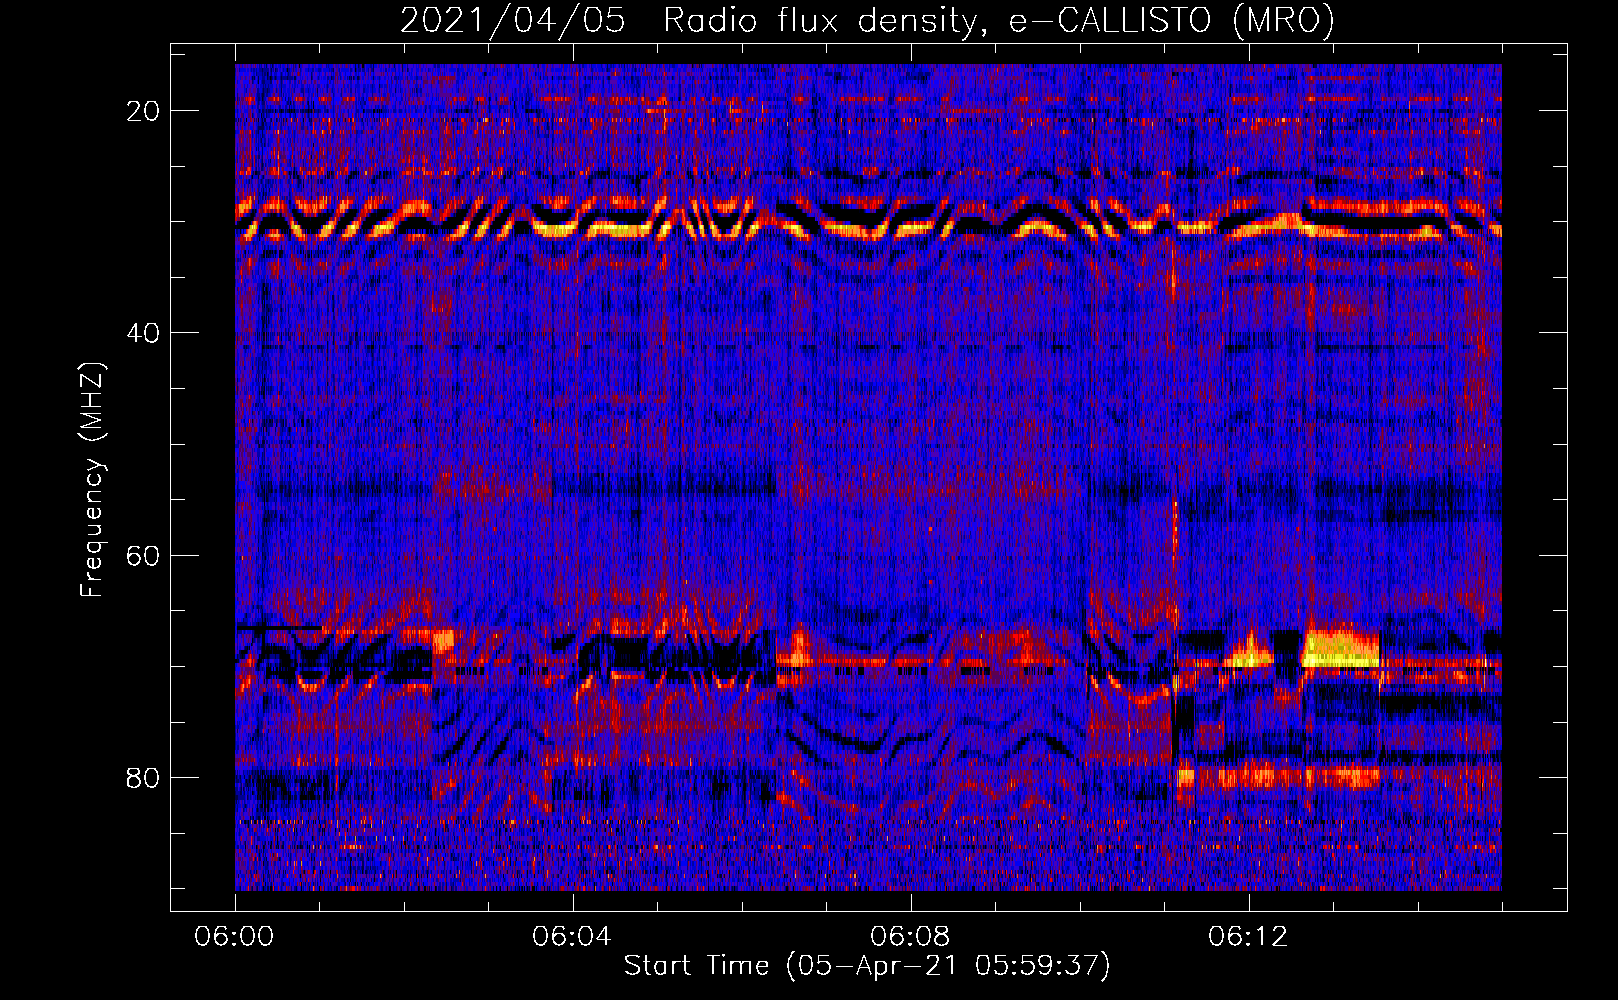Click the plot title '2021/04/05 Radio flux density, e-CALLISTO (MRO)'
The height and width of the screenshot is (1000, 1618).
click(867, 20)
